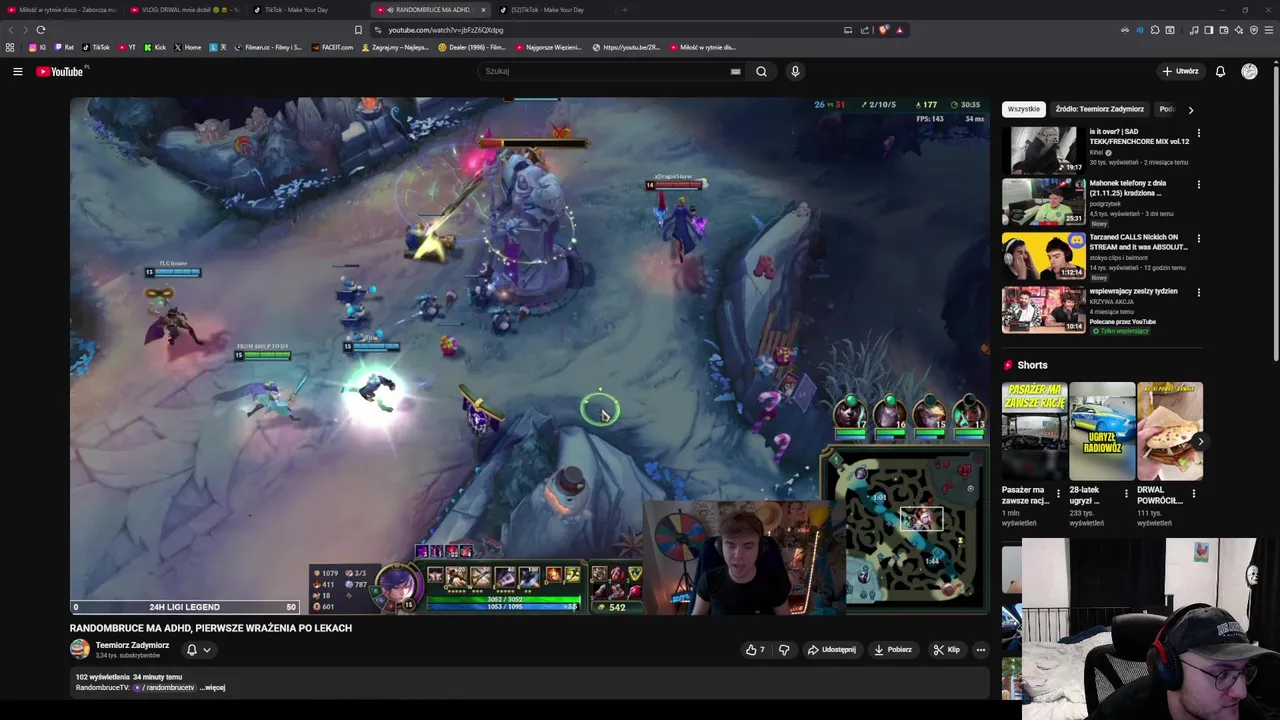The image size is (1280, 720).
Task: Dislike the video with thumbs down
Action: 784,650
